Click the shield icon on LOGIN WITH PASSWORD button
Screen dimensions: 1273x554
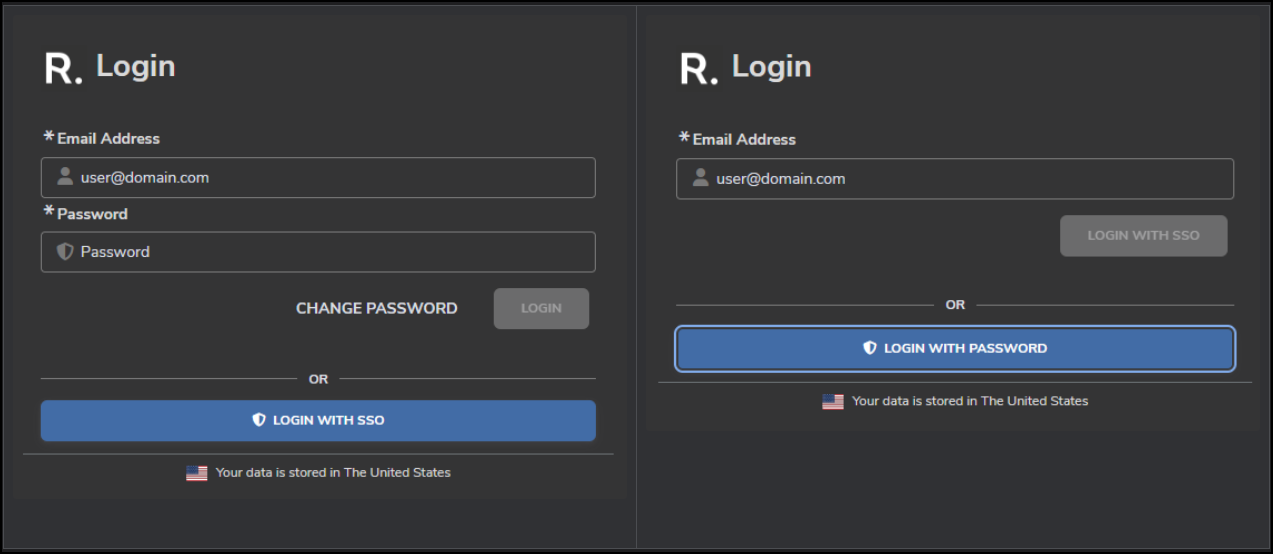[870, 348]
